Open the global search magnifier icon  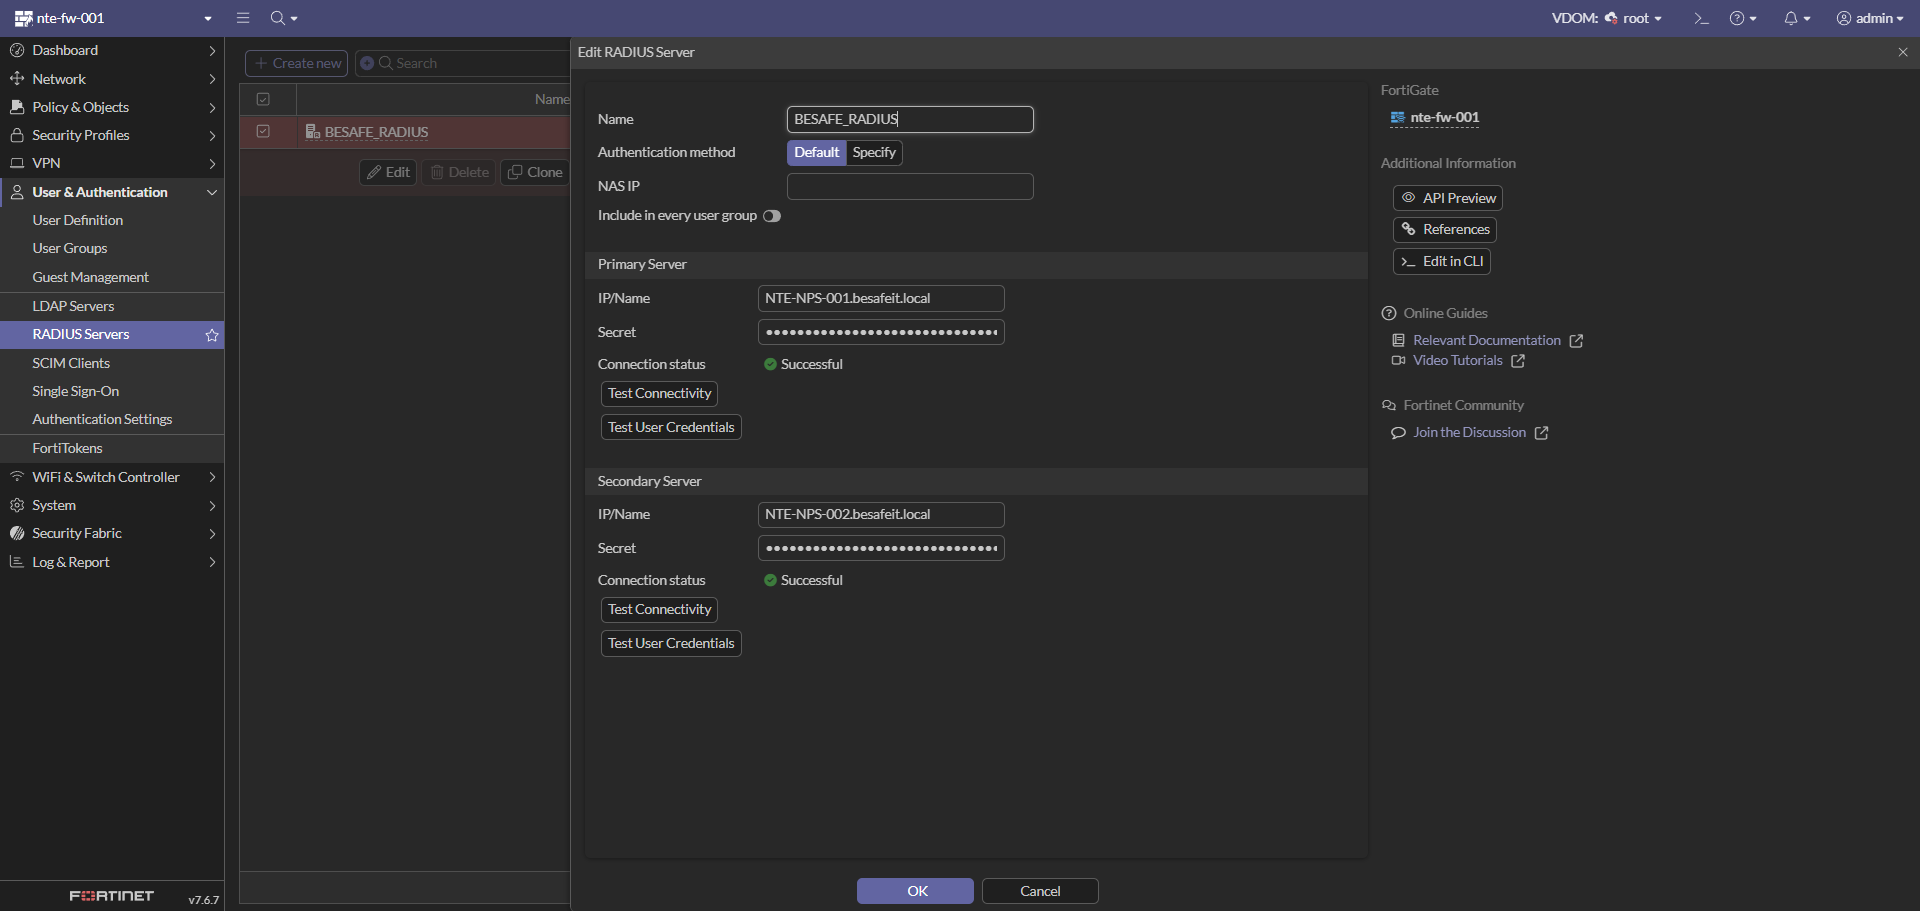[x=278, y=18]
